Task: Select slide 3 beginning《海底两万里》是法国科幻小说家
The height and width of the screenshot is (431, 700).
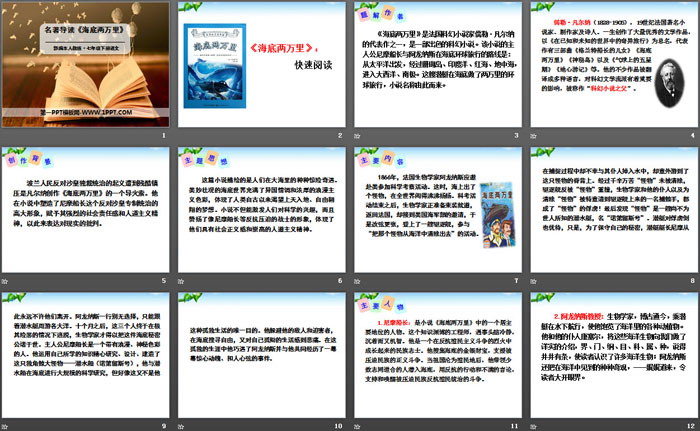Action: (x=438, y=64)
